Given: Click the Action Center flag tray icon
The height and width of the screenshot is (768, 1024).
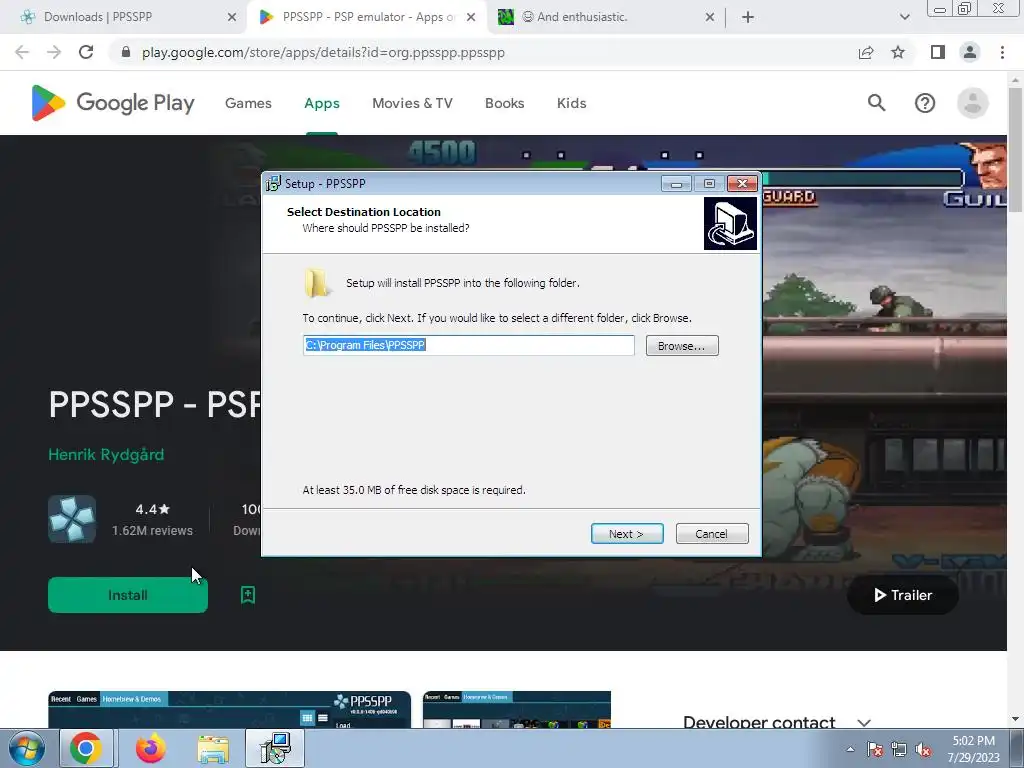Looking at the screenshot, I should (875, 749).
